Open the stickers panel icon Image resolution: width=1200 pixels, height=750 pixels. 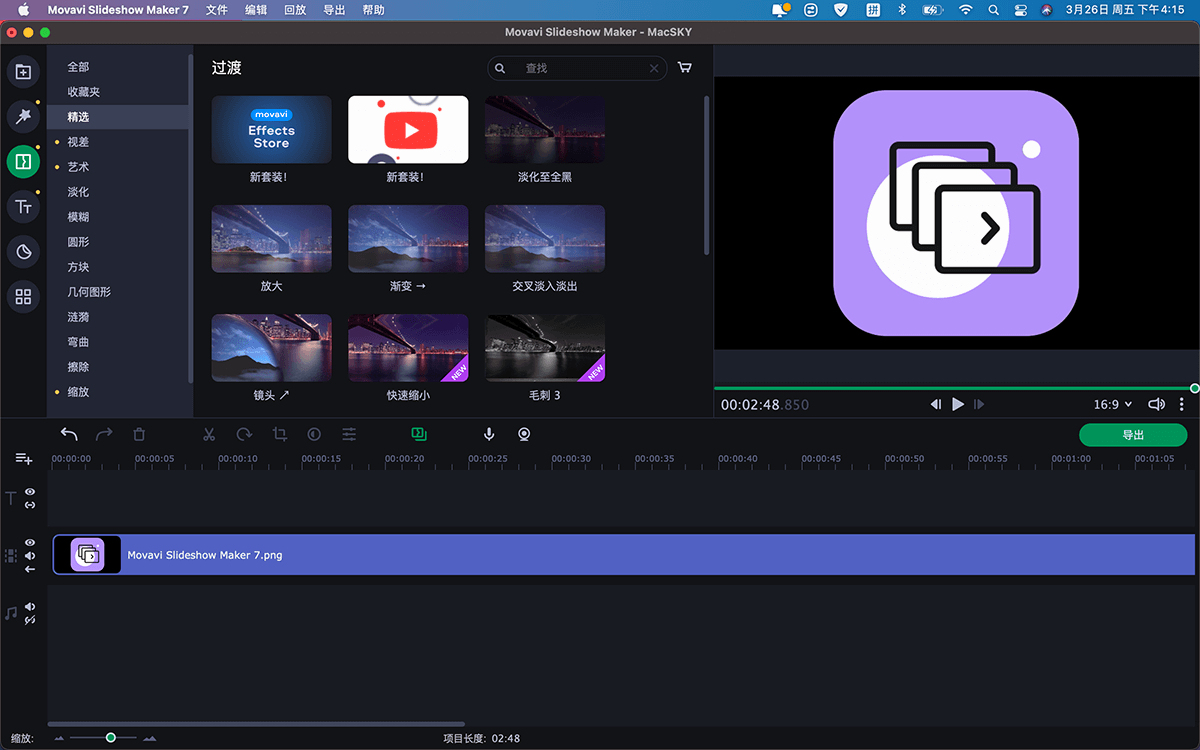(23, 252)
